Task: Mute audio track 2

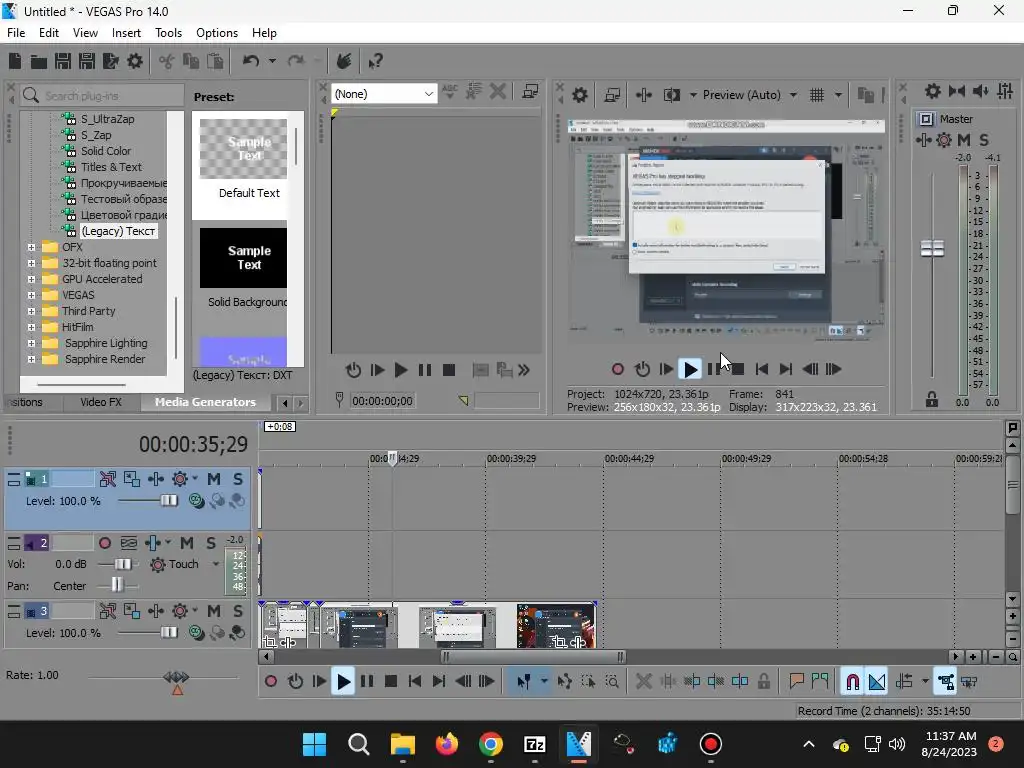Action: [x=187, y=543]
